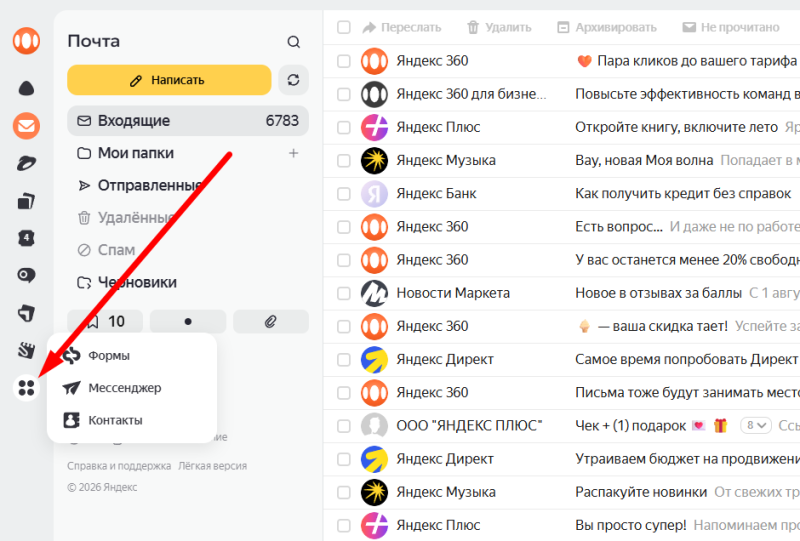Filter unread messages with the dot button
800x541 pixels.
[x=188, y=321]
